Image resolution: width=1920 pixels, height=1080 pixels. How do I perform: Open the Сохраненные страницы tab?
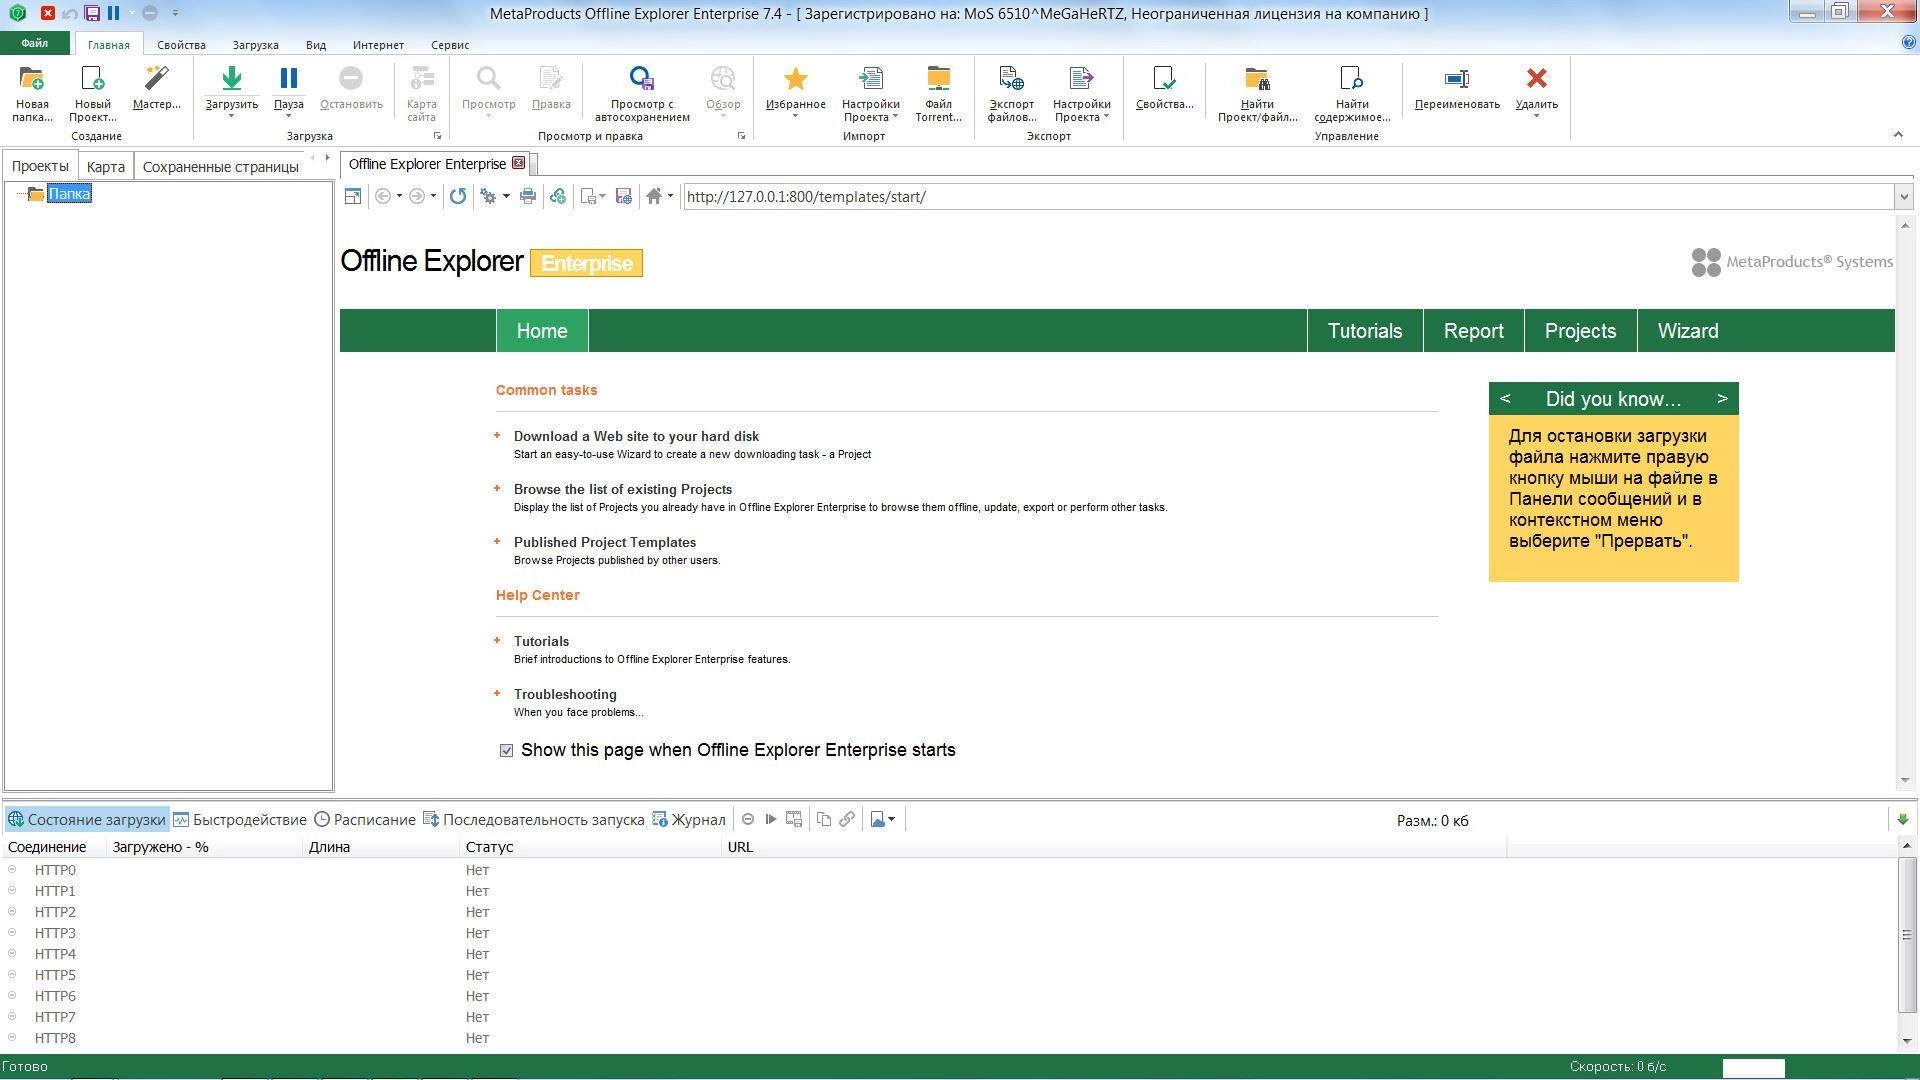220,166
